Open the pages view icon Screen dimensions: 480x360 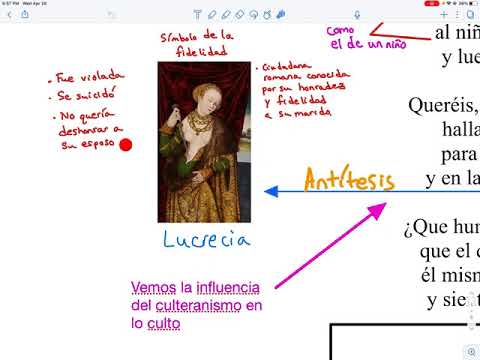[x=470, y=15]
